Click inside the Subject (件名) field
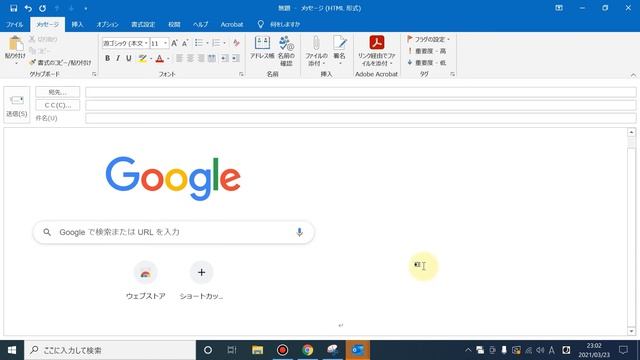The width and height of the screenshot is (640, 360). 360,118
